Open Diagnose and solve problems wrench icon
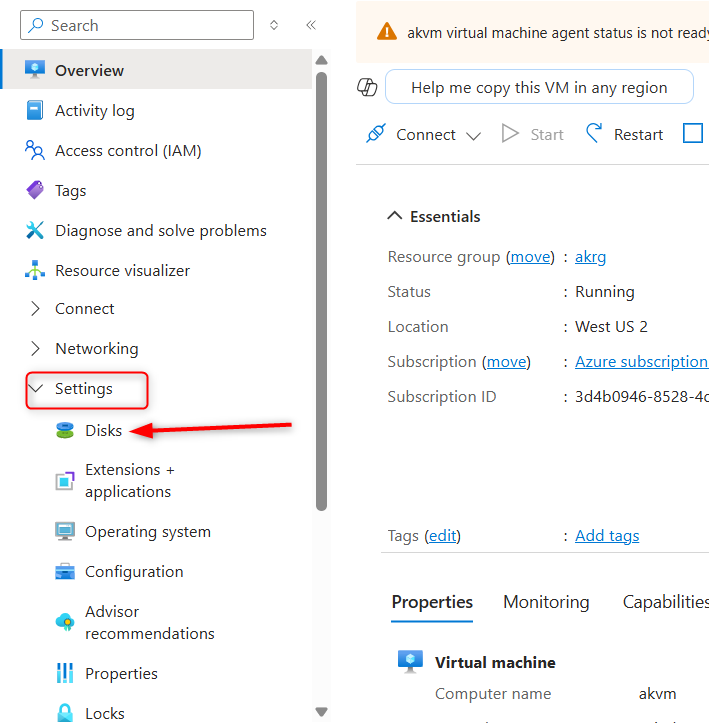The image size is (709, 723). coord(36,231)
